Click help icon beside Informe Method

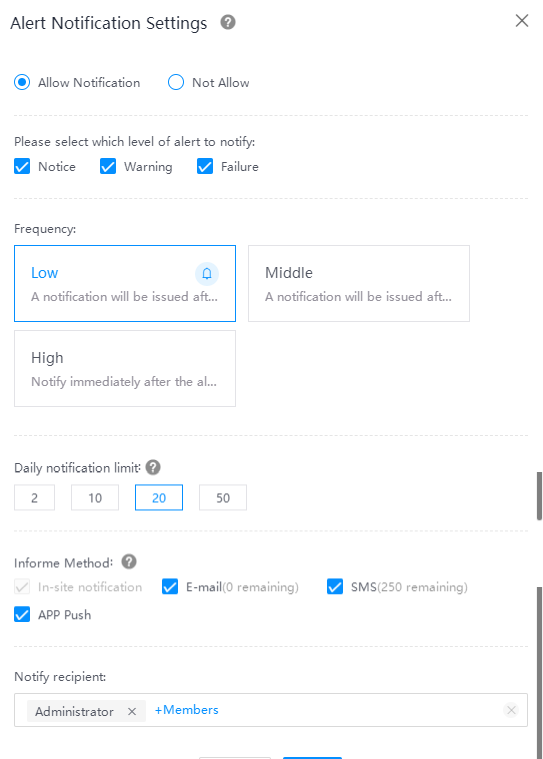(129, 562)
